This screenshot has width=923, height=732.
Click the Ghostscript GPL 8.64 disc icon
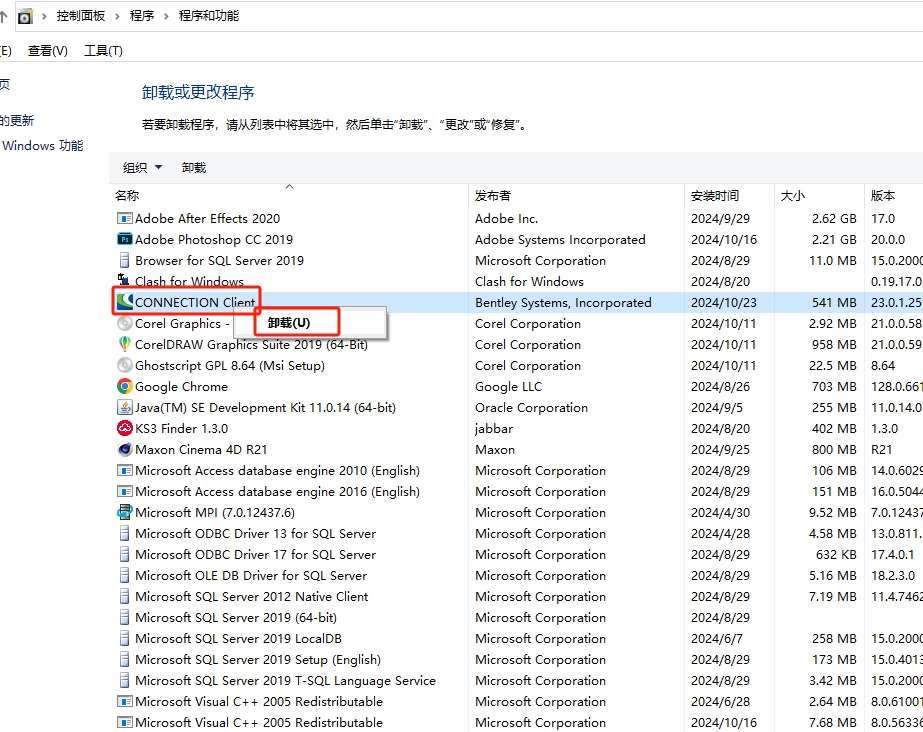click(125, 365)
